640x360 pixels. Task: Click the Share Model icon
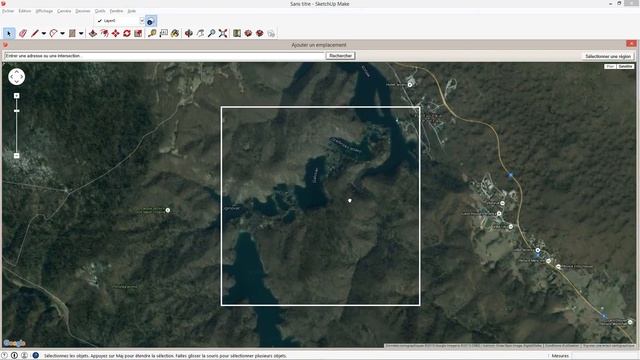(260, 33)
